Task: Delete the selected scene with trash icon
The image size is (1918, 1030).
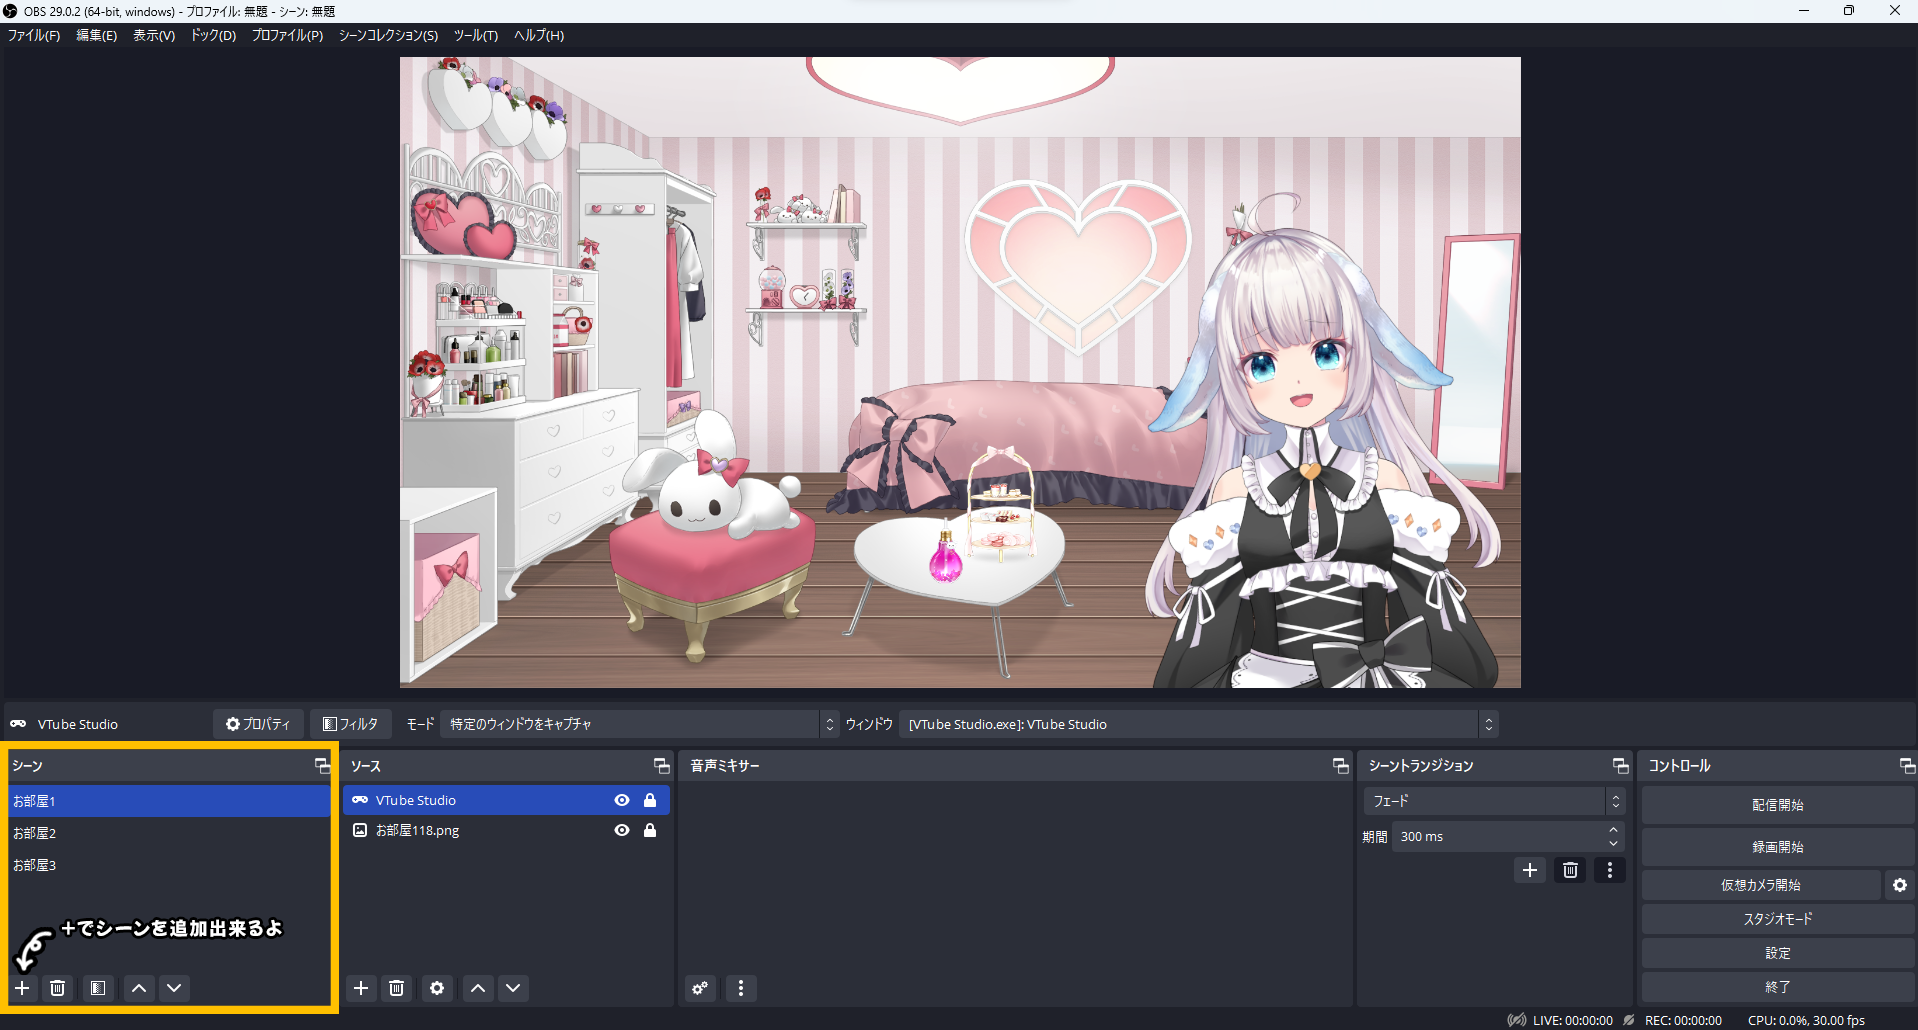Action: click(58, 988)
